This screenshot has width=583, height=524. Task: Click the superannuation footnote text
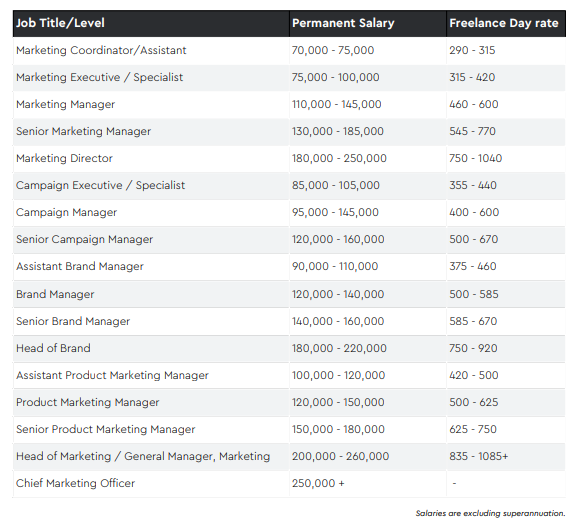pyautogui.click(x=490, y=513)
